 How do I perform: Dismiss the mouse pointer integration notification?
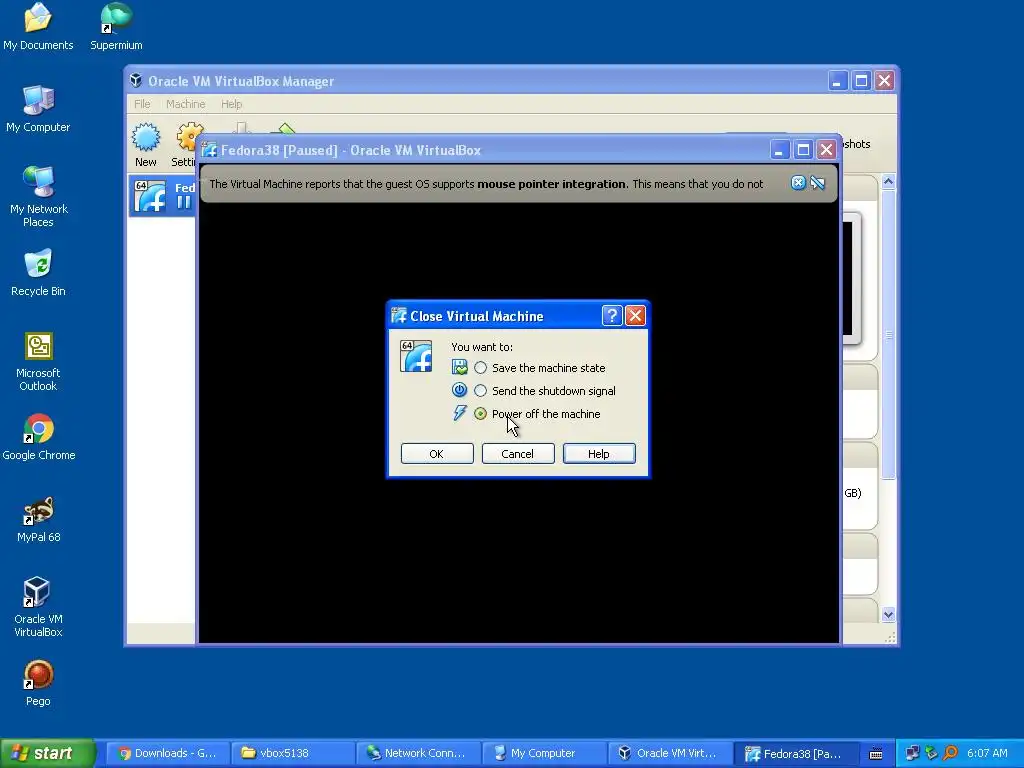pyautogui.click(x=798, y=183)
